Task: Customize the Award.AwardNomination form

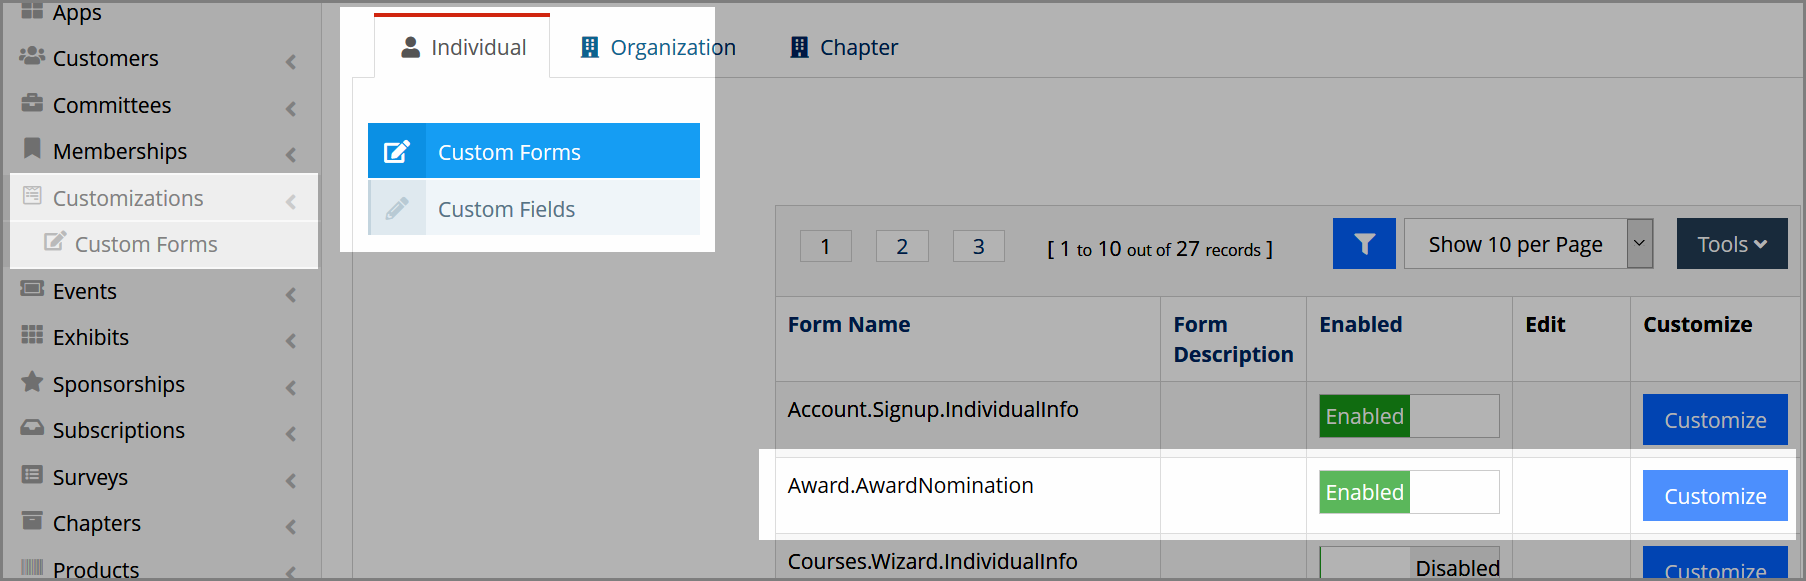Action: (1715, 496)
